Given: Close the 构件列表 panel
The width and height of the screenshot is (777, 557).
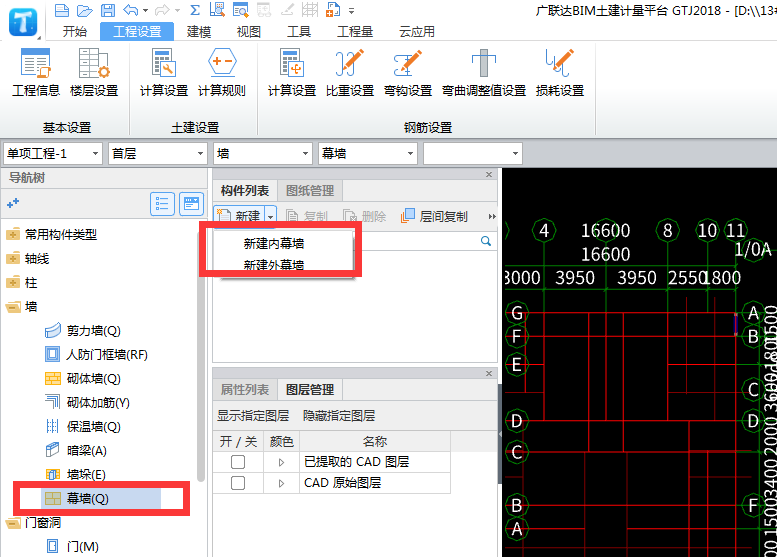Looking at the screenshot, I should (x=489, y=174).
